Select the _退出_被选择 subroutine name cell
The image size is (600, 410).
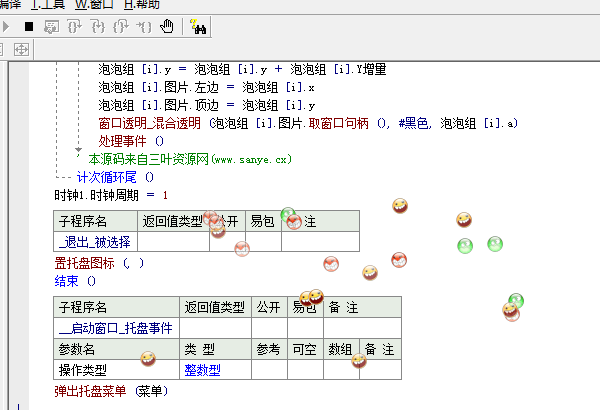[x=94, y=241]
